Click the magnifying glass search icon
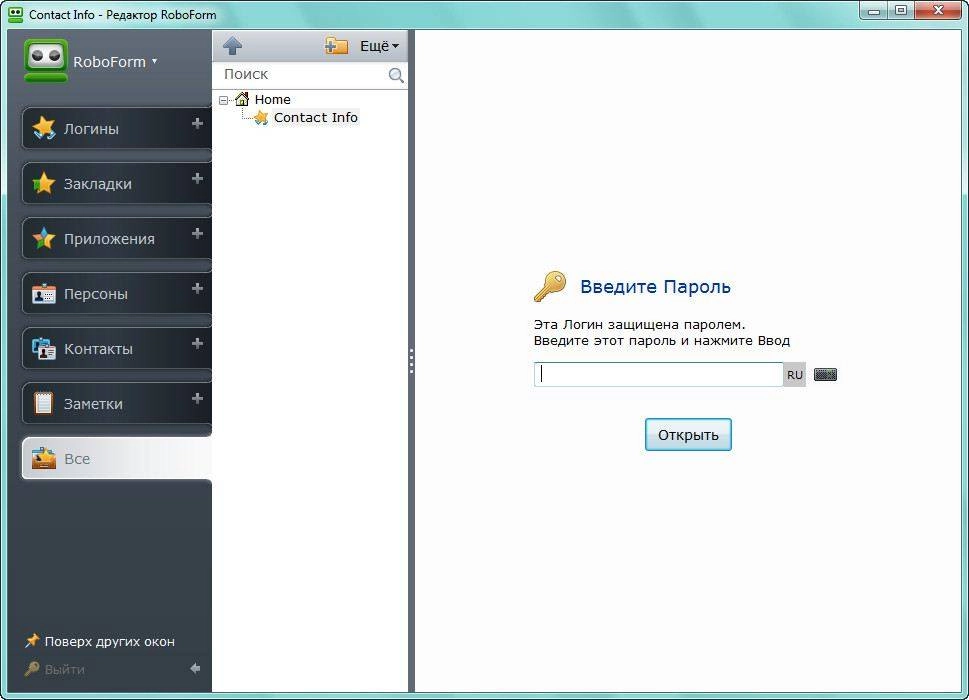 coord(396,75)
